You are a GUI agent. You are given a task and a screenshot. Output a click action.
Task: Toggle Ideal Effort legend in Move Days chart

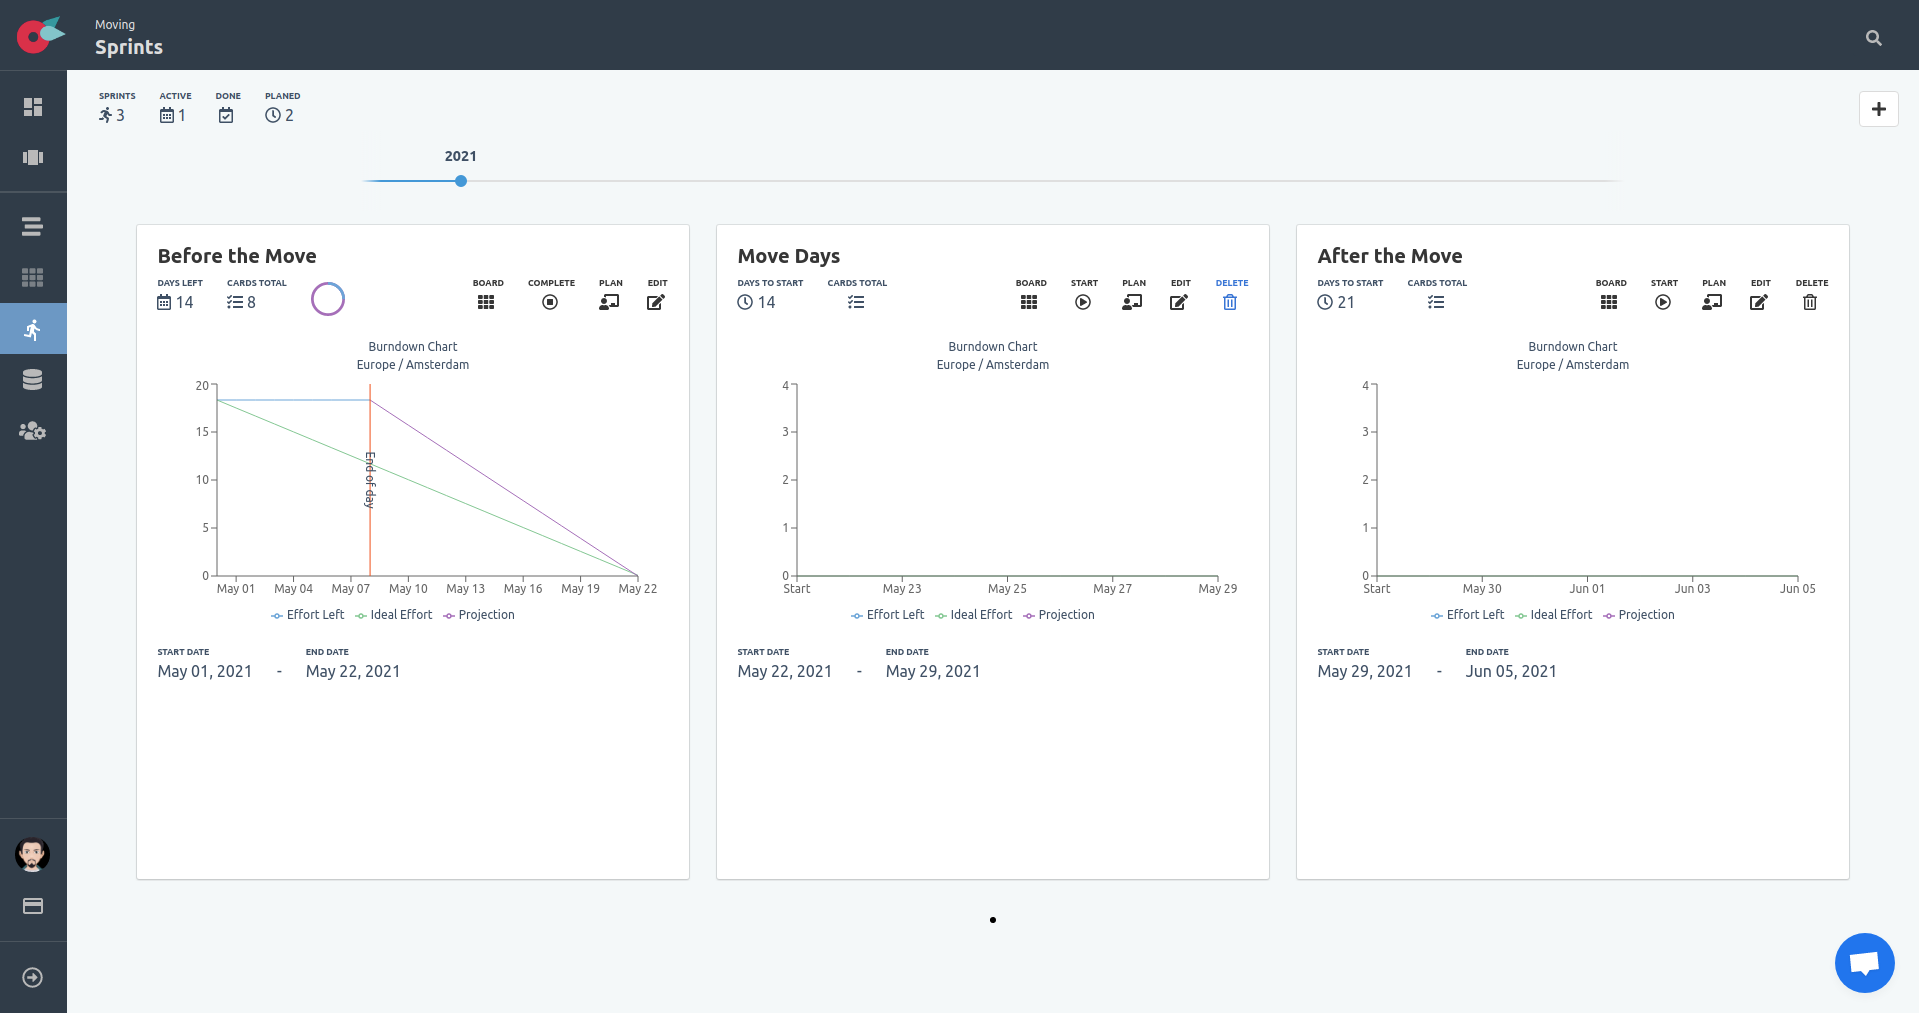tap(974, 615)
